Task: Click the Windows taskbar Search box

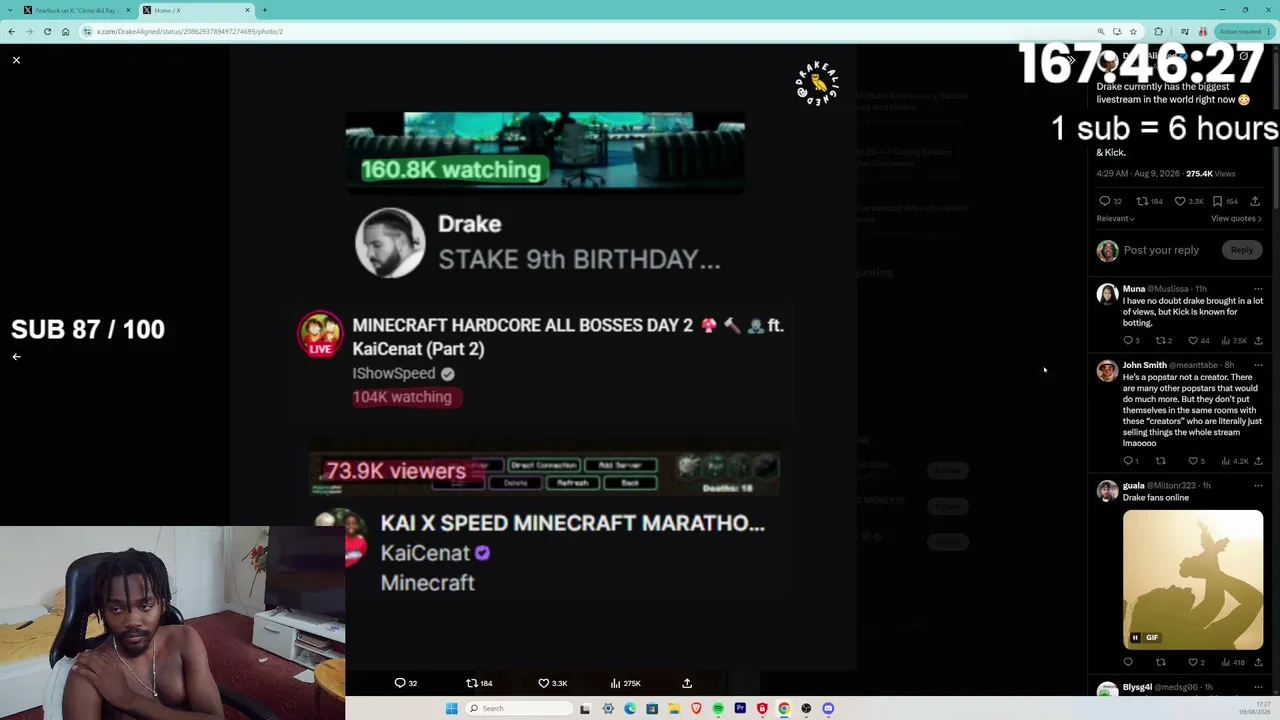Action: pos(519,708)
